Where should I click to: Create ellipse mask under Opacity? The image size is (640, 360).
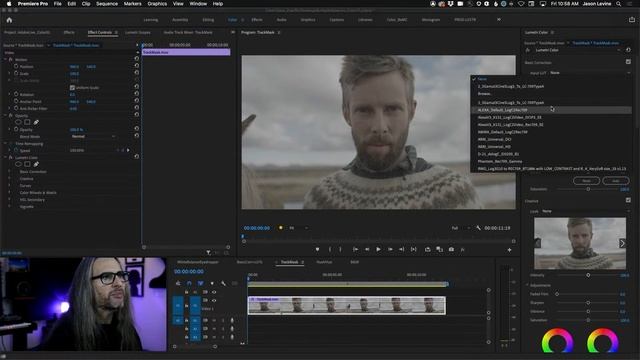(18, 122)
